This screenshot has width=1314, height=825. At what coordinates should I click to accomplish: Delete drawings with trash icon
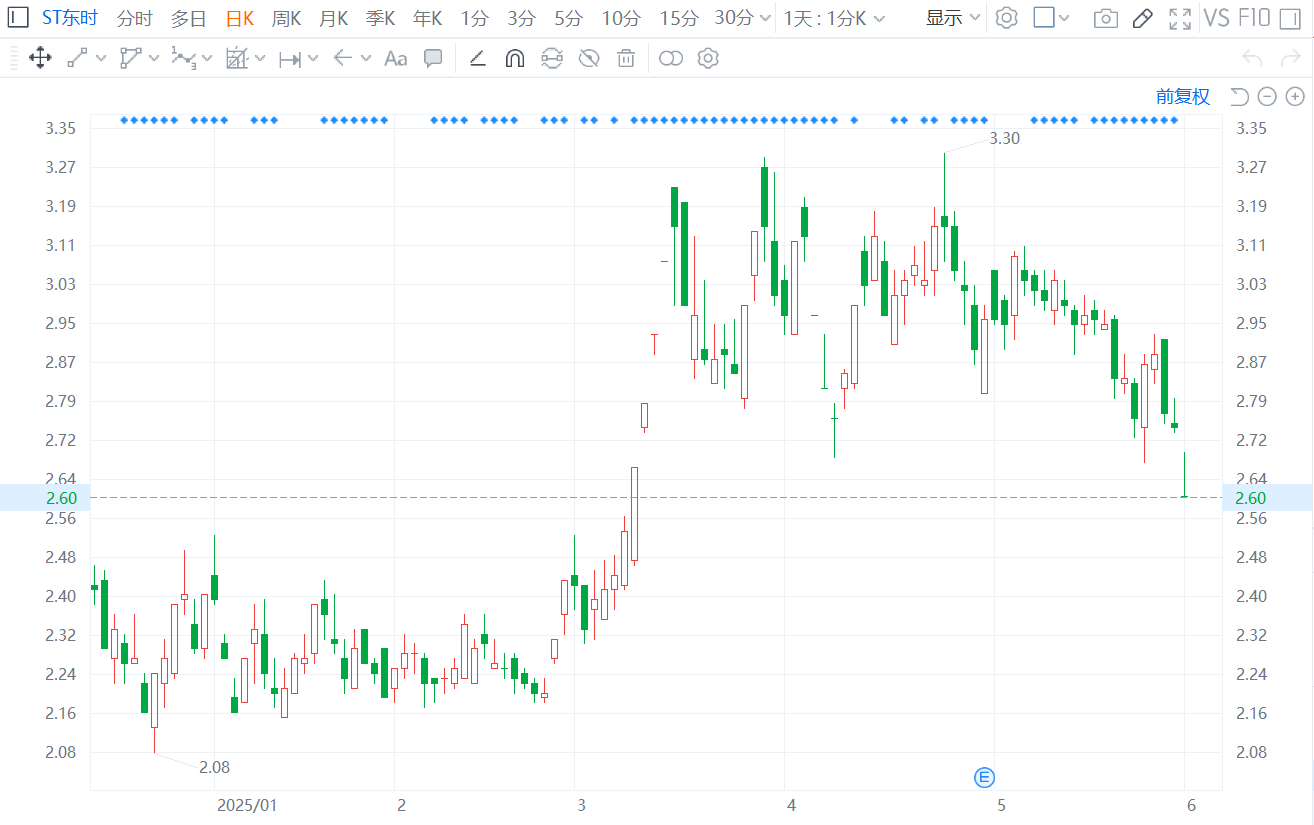[x=626, y=58]
